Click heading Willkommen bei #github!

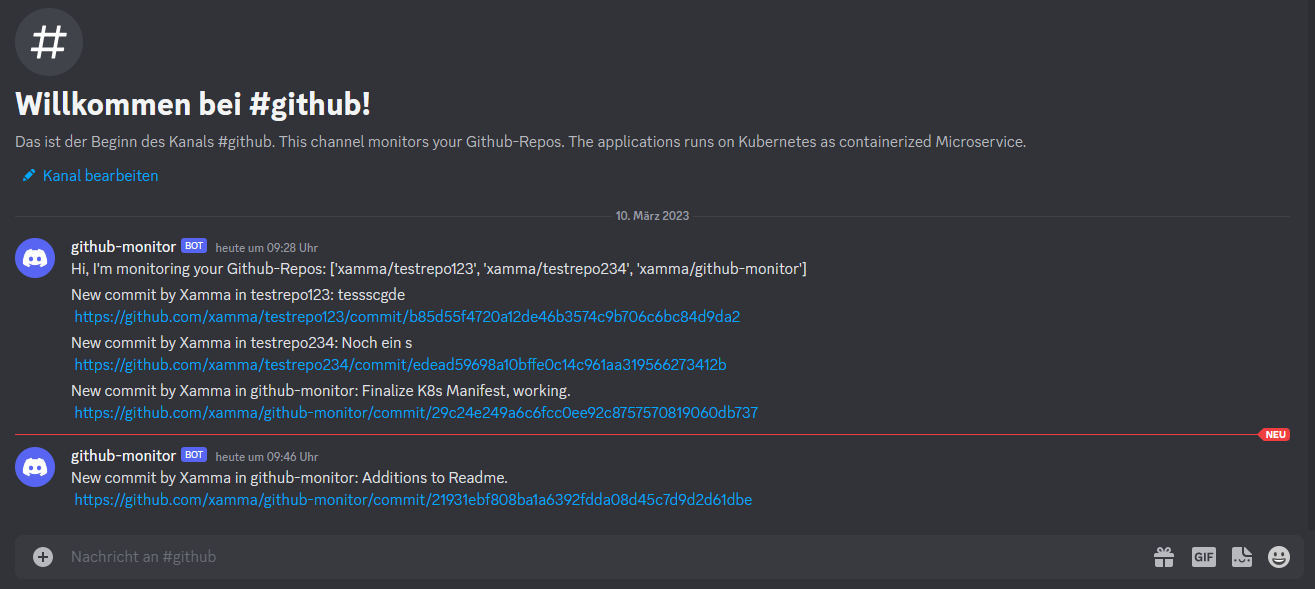coord(193,104)
